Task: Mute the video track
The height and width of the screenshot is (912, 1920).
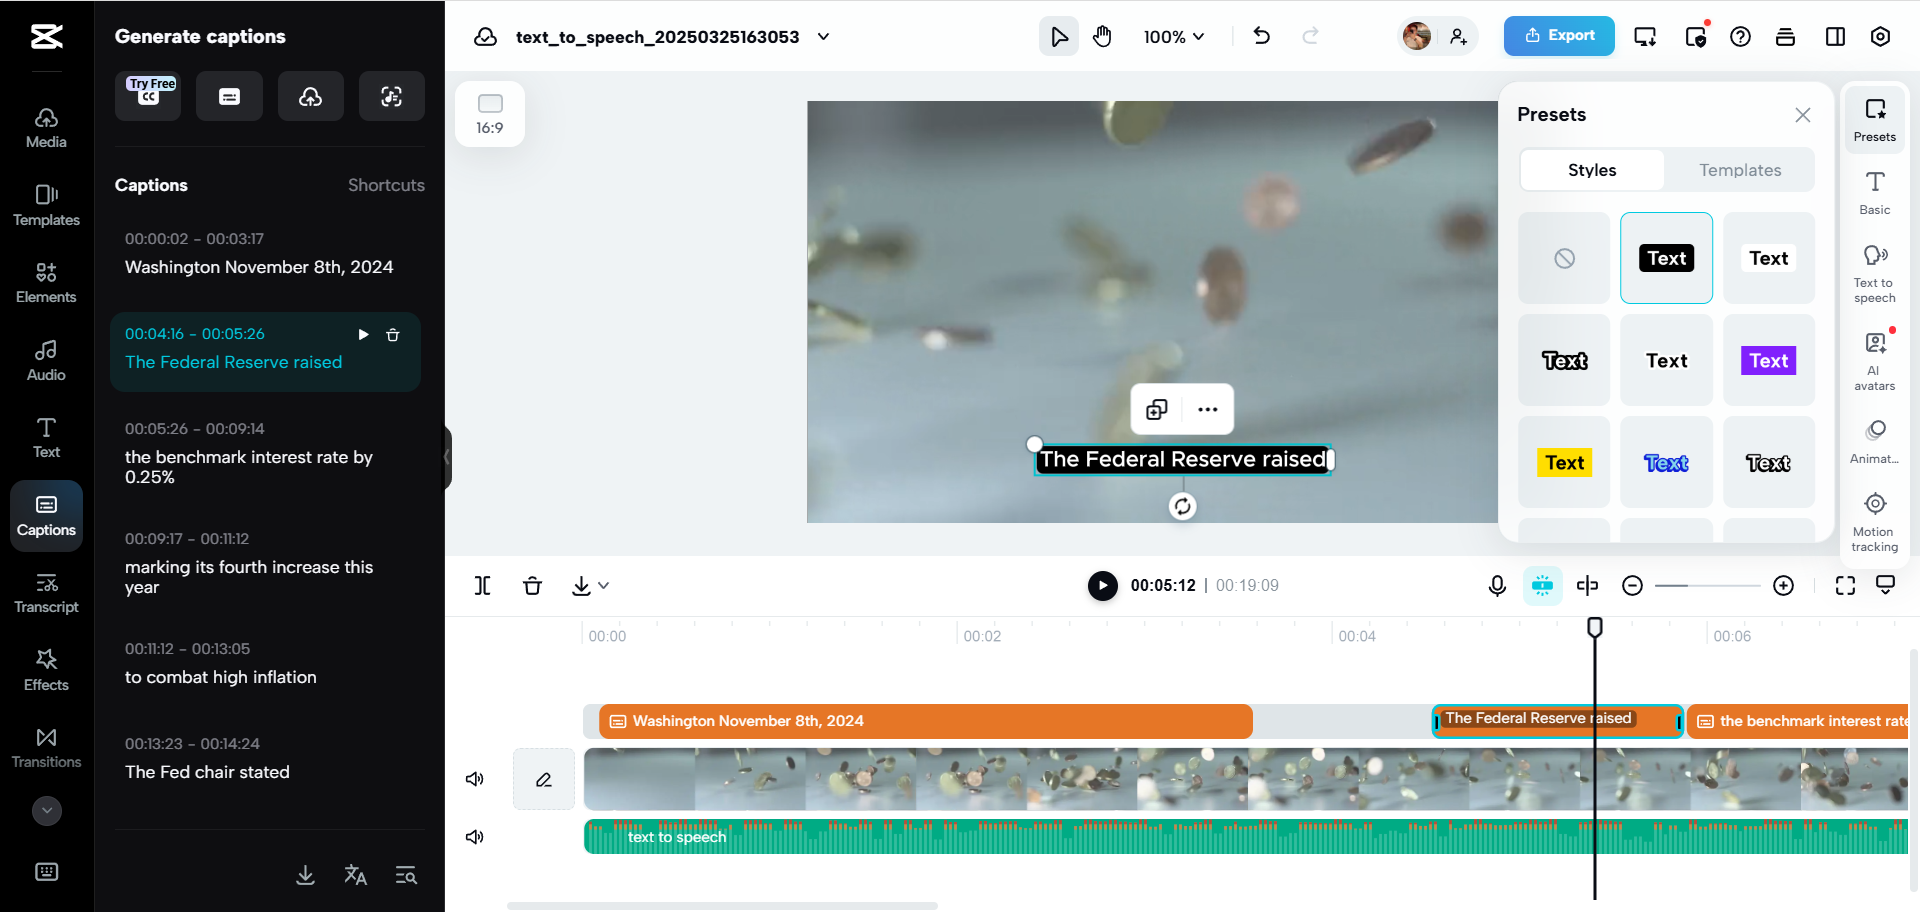Action: 475,779
